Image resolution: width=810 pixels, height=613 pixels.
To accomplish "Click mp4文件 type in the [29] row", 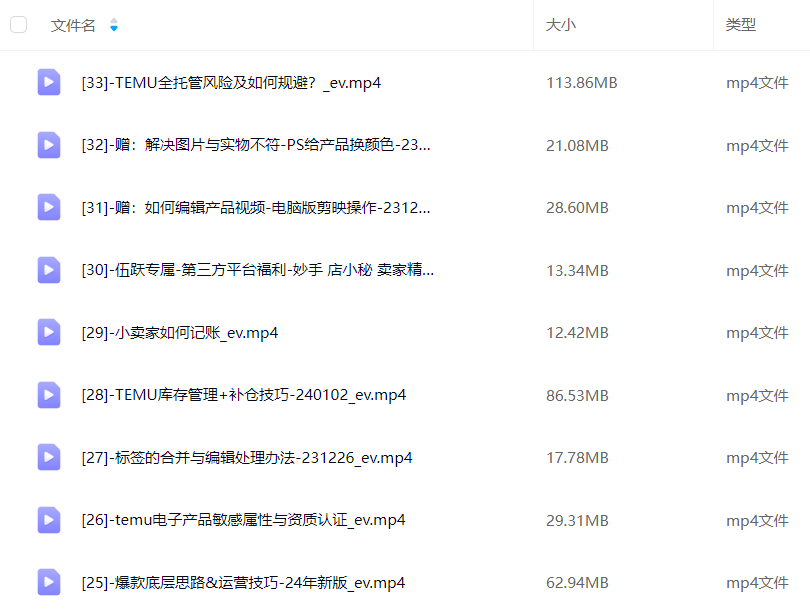I will pos(757,333).
